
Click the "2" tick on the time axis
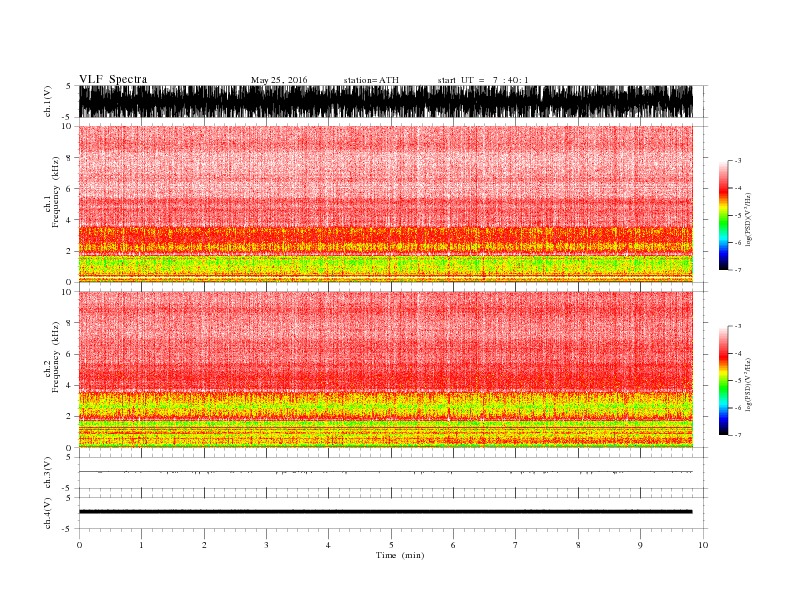(x=204, y=545)
